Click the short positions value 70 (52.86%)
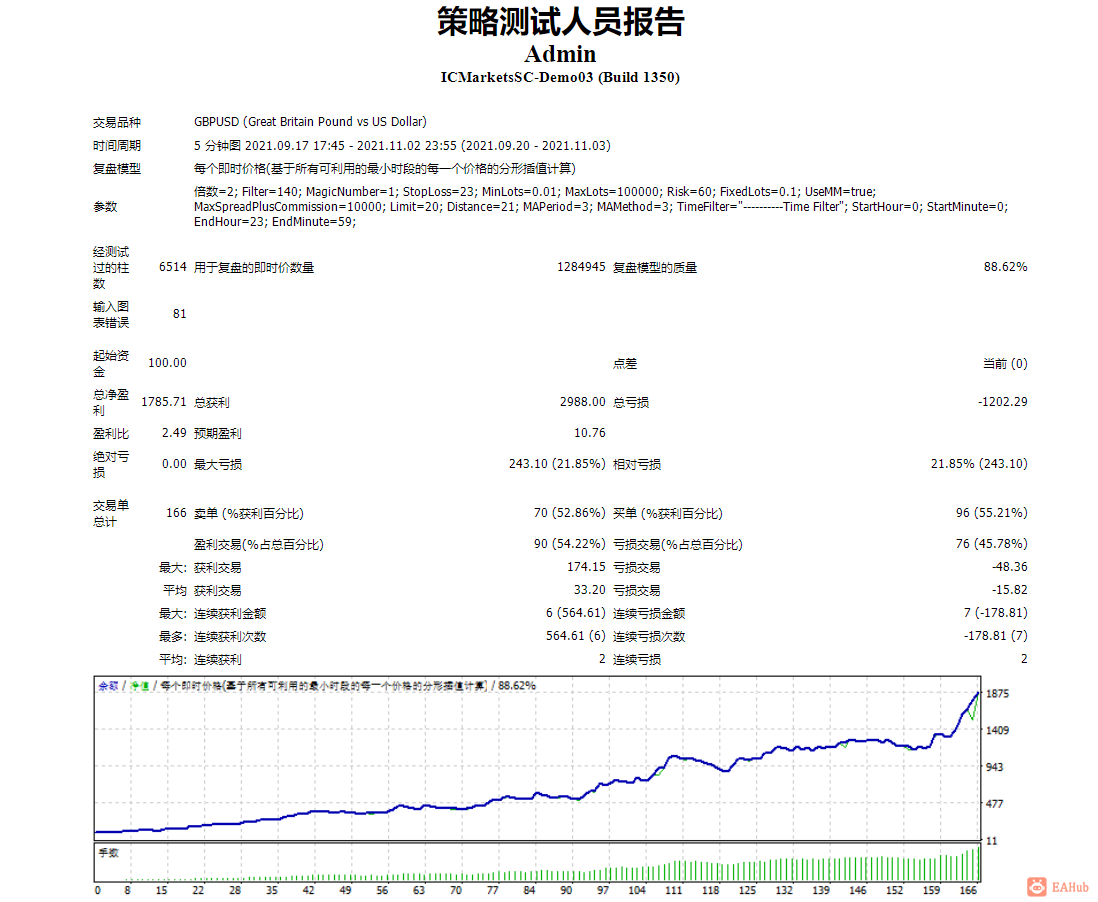 (x=569, y=513)
